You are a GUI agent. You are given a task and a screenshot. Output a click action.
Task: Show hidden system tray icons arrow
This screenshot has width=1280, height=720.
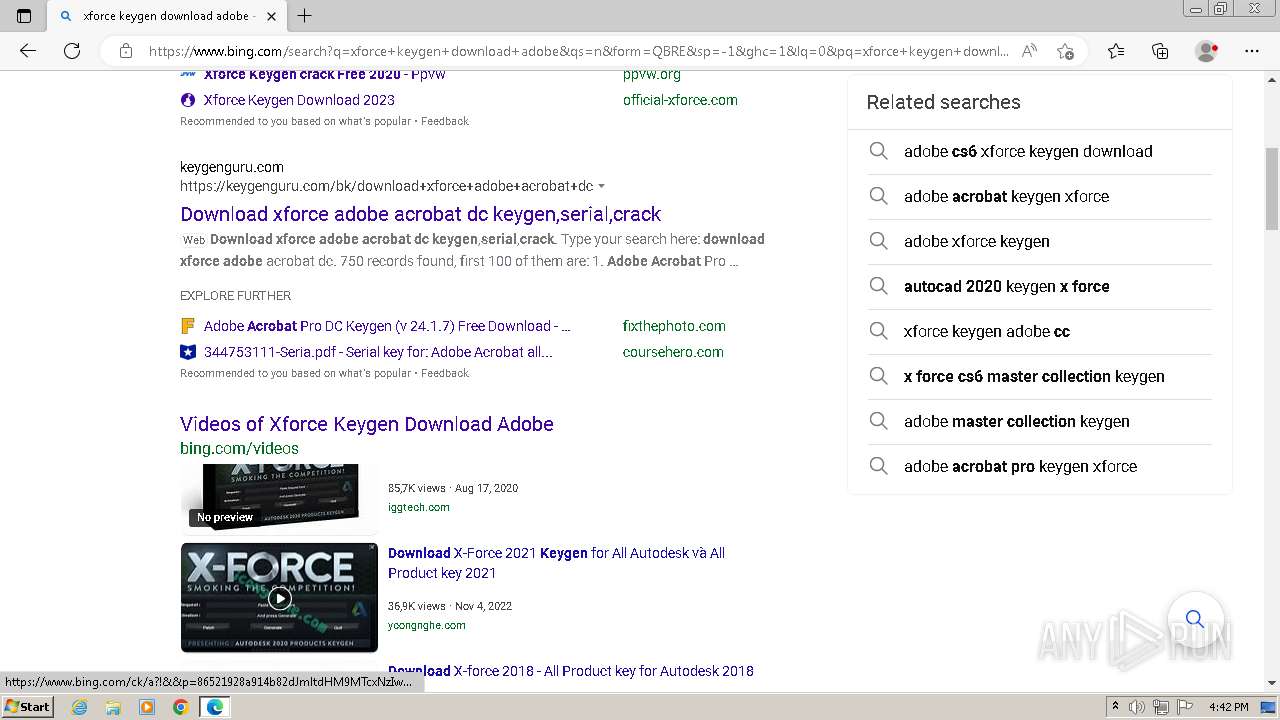(1116, 707)
